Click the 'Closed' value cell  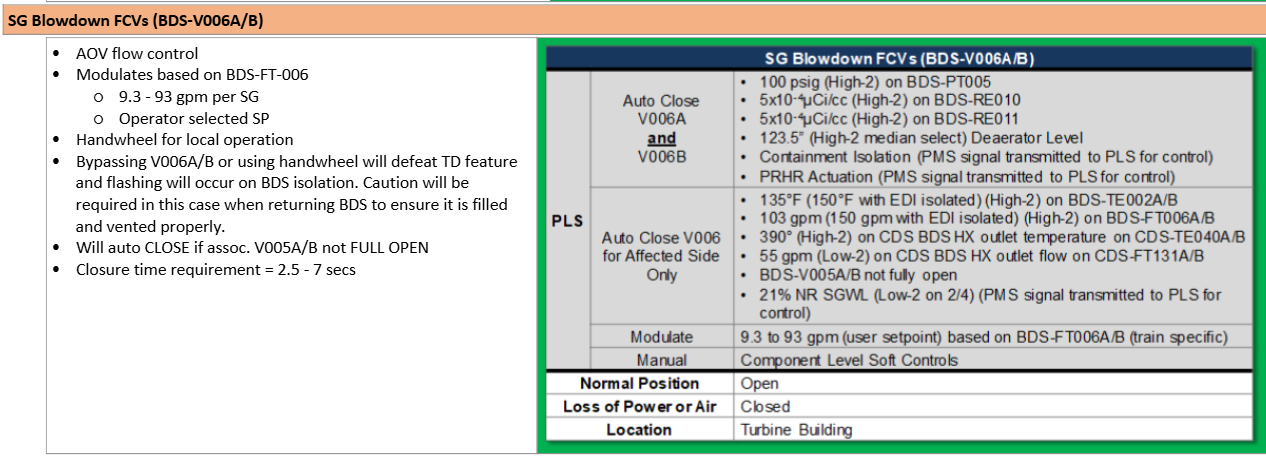(993, 406)
